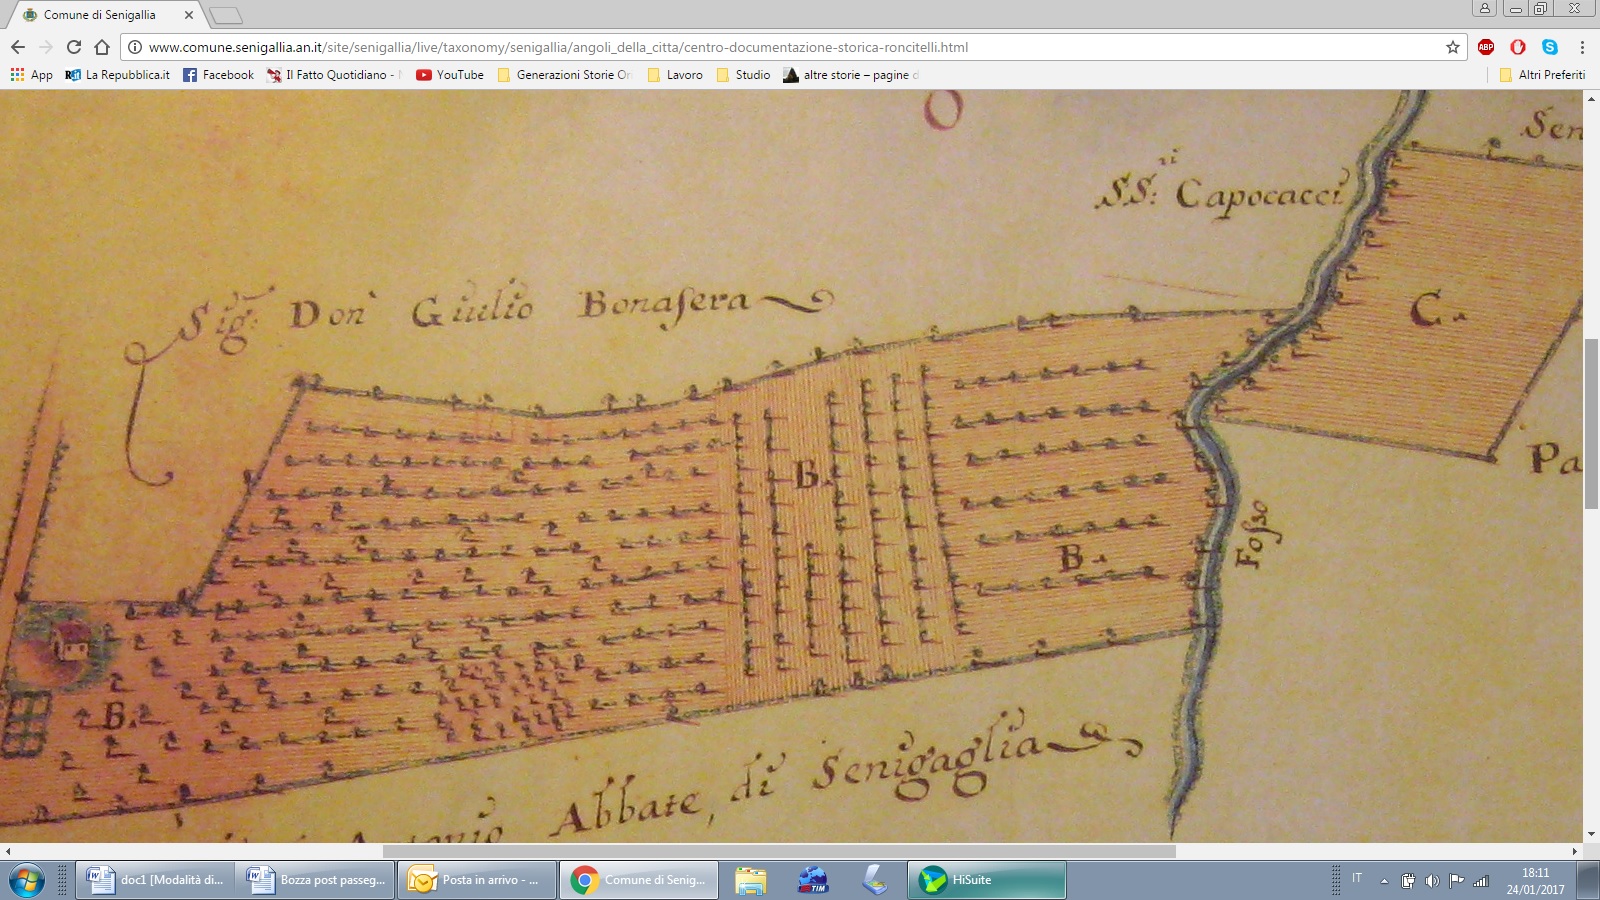
Task: Open a new browser tab
Action: click(226, 15)
